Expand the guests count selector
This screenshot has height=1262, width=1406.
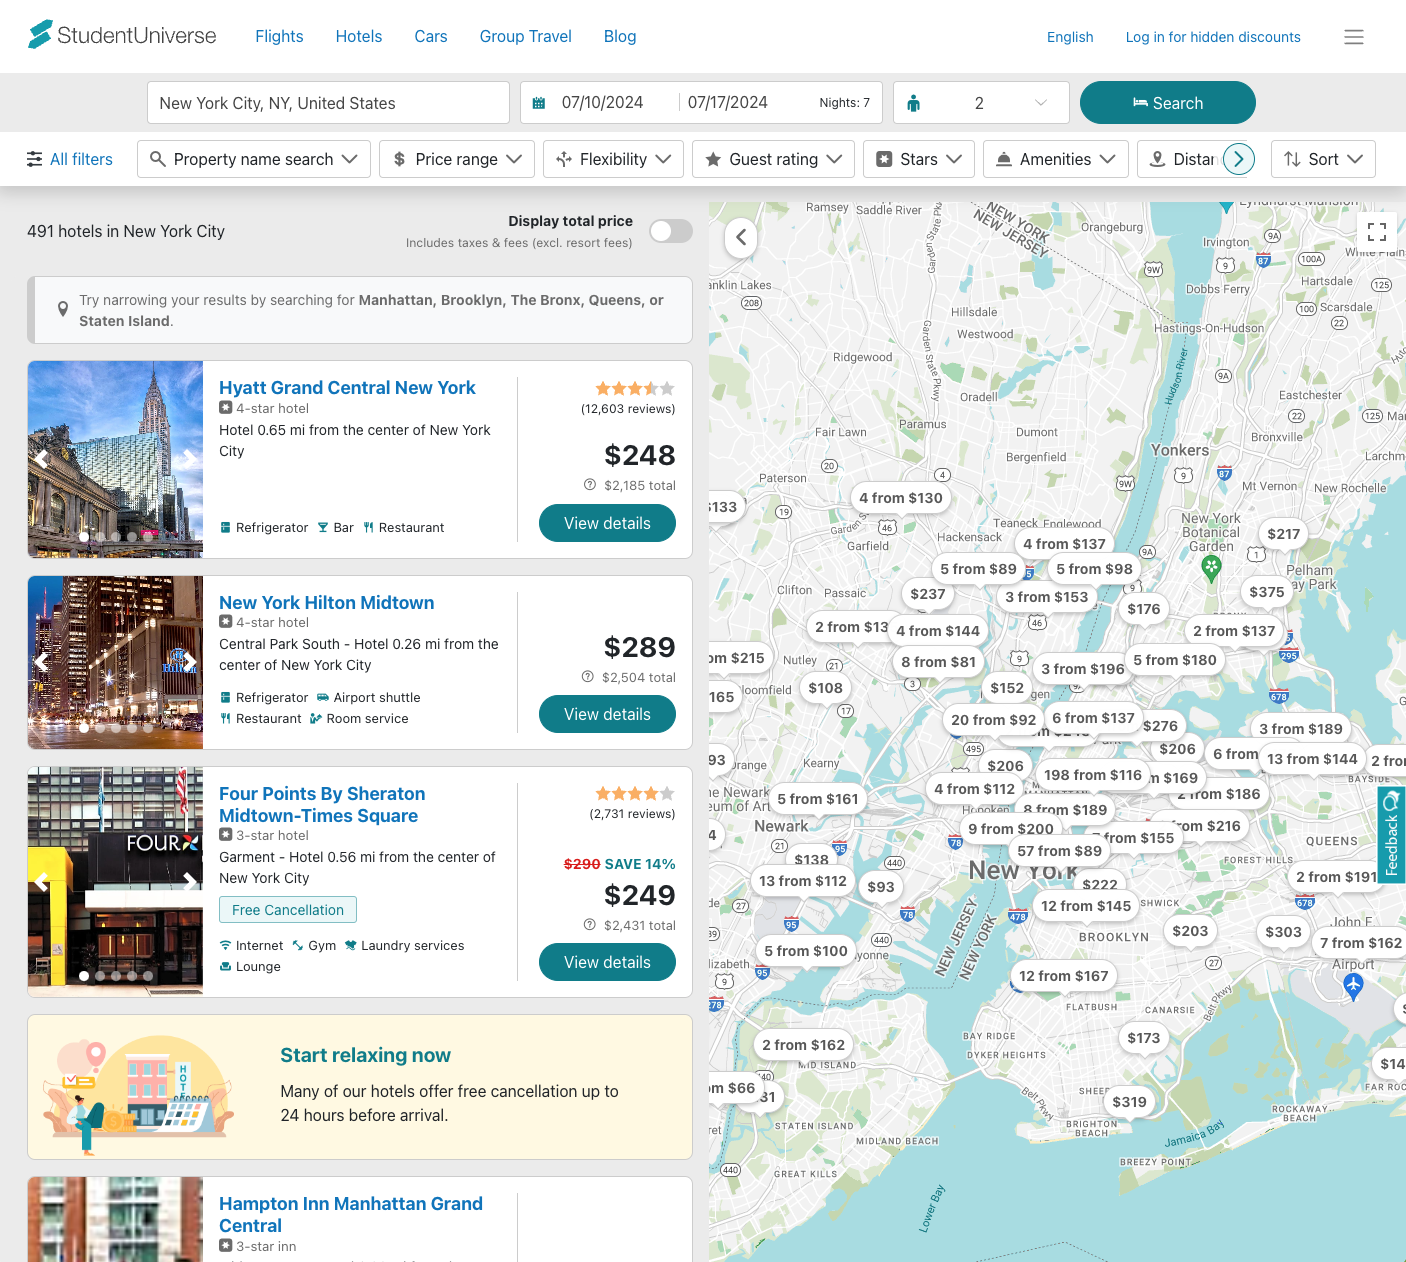(x=981, y=103)
